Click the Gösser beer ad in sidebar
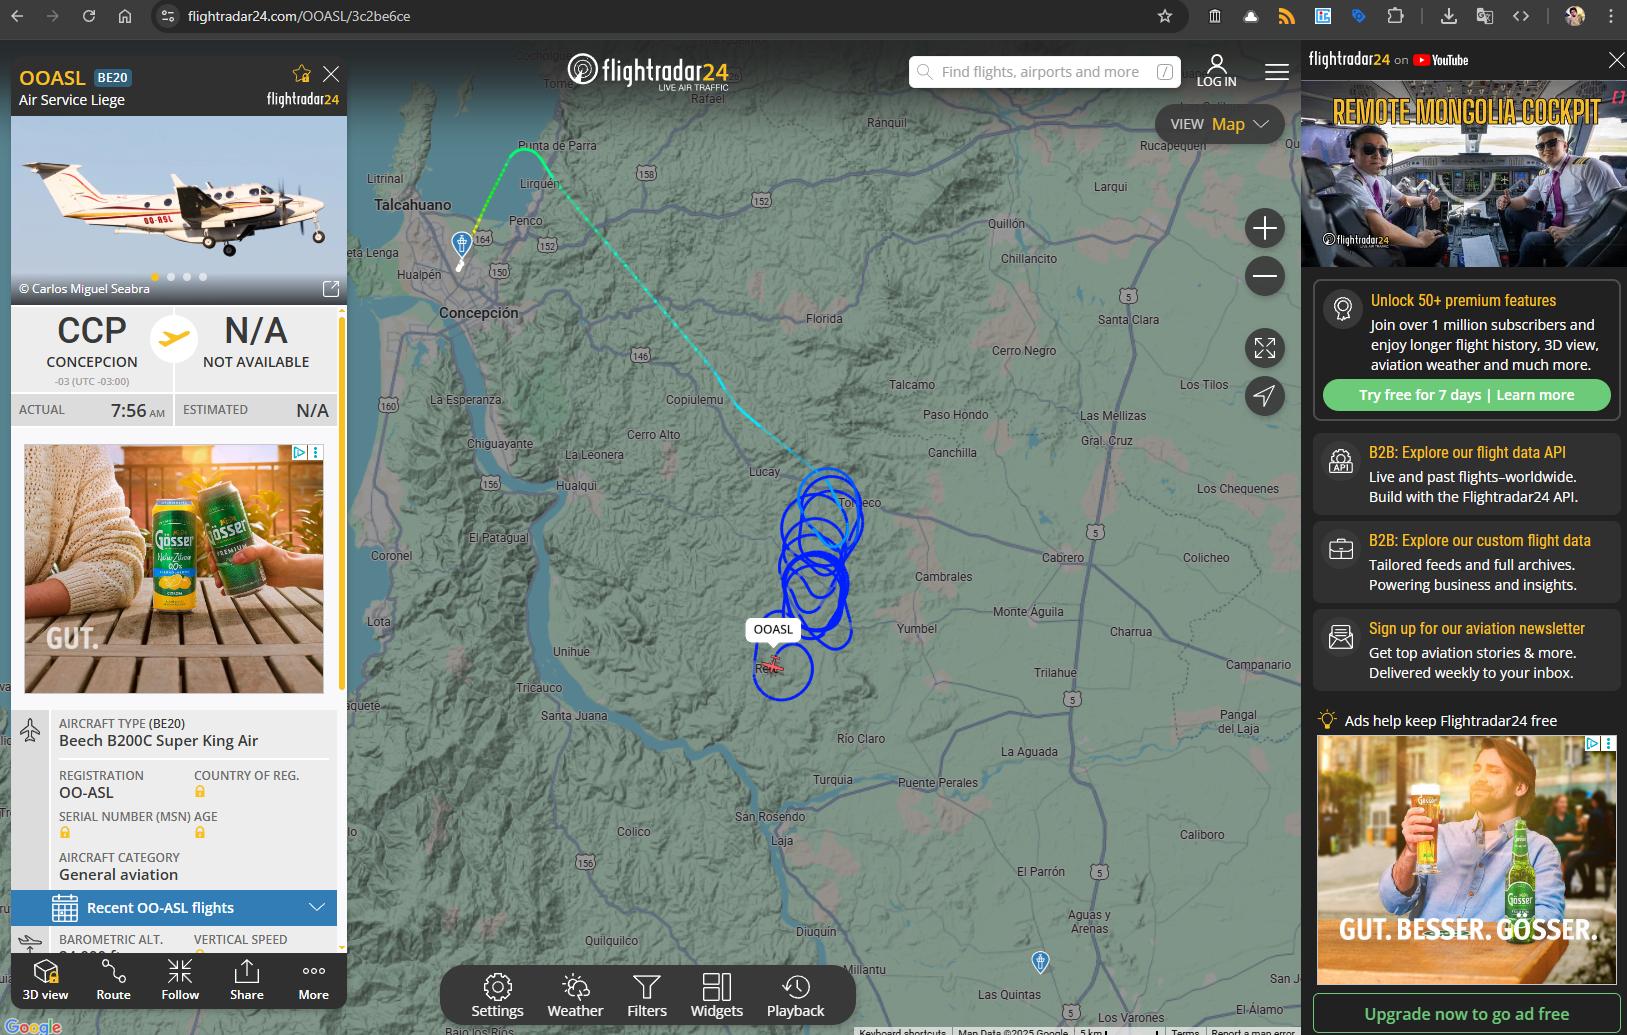 (1466, 860)
